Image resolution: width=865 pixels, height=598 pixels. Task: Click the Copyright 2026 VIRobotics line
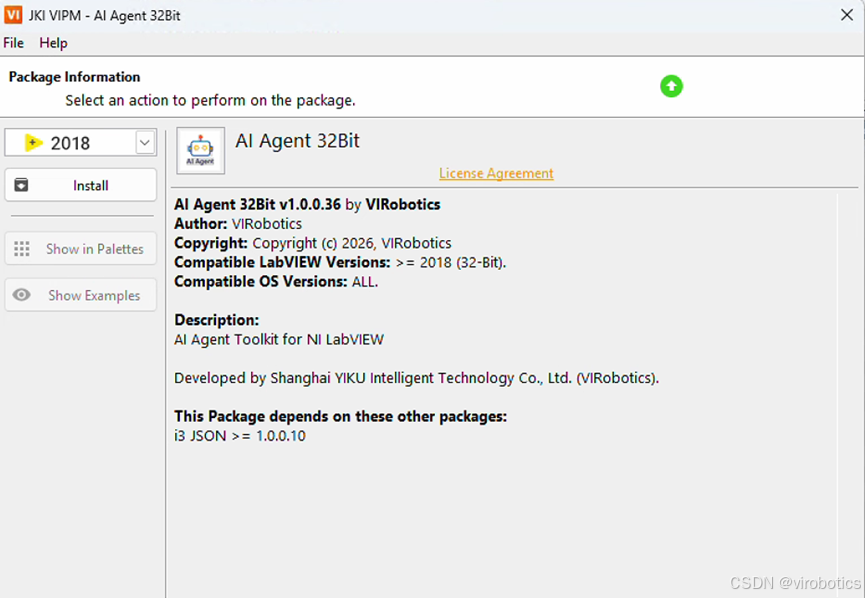[313, 243]
